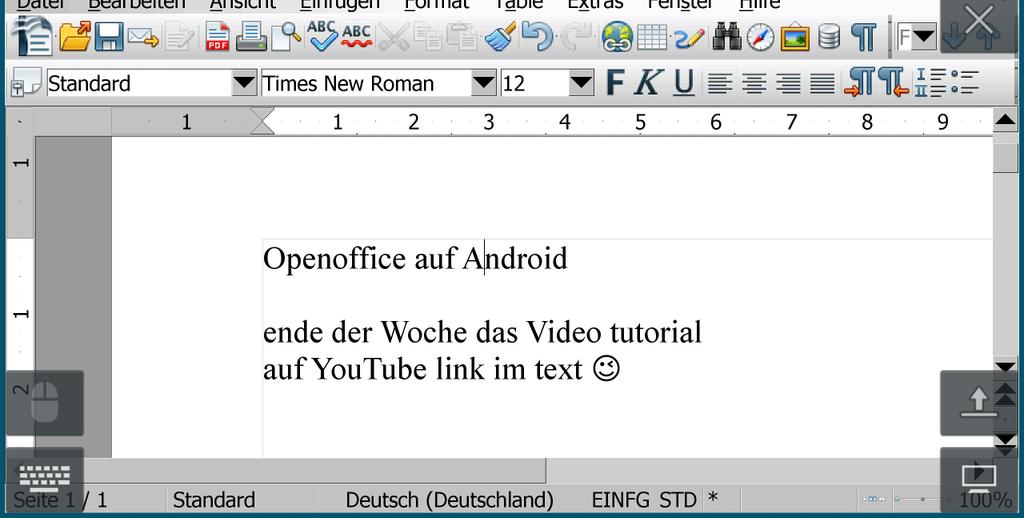1024x518 pixels.
Task: Toggle AutoSpellcheck with the red-wave ABC icon
Action: pyautogui.click(x=357, y=37)
